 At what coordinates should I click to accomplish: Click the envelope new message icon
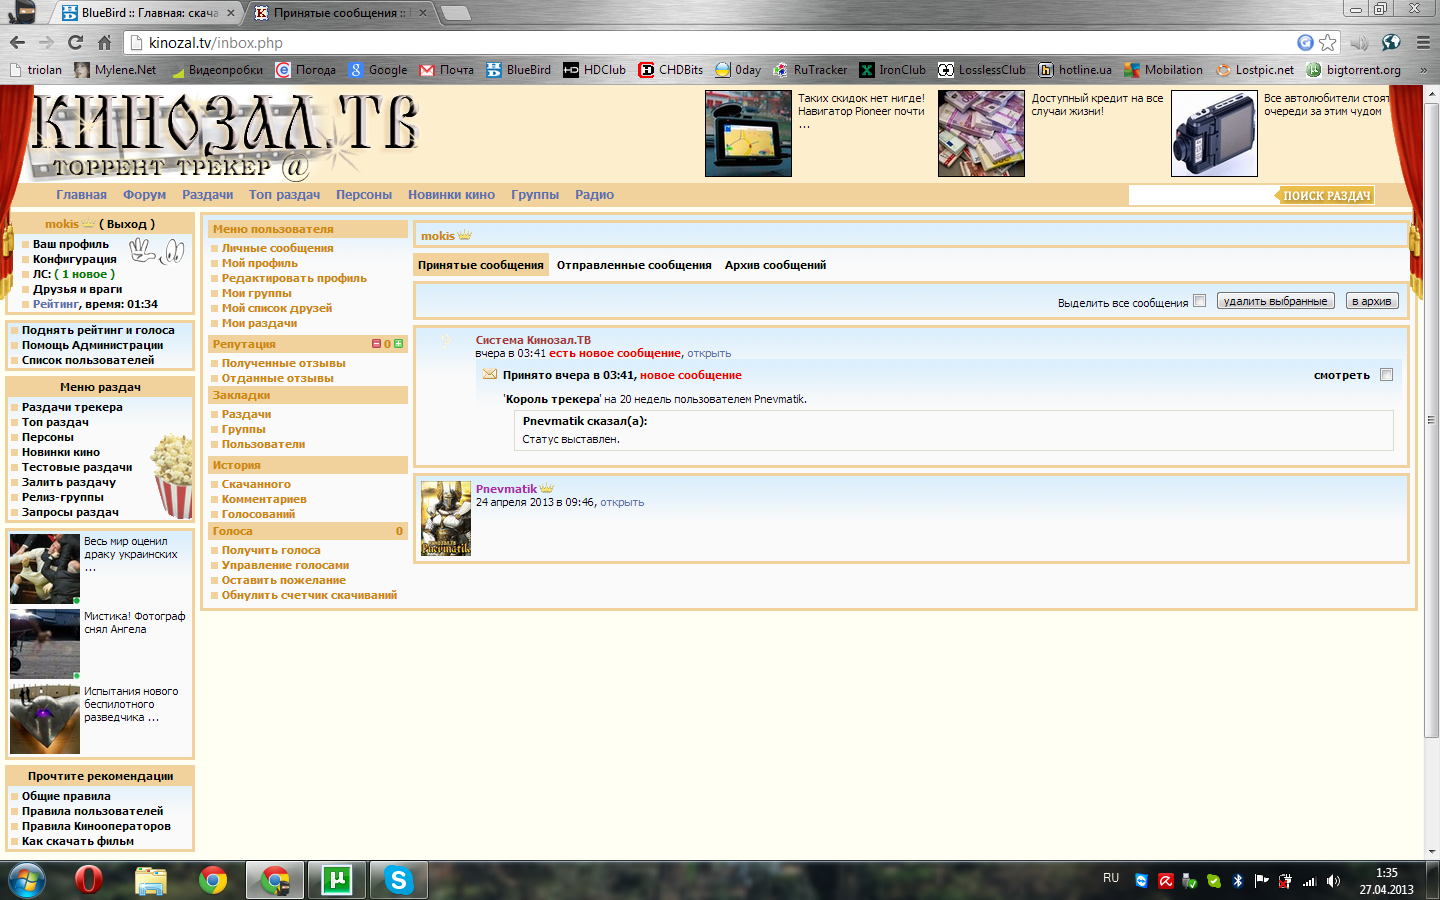tap(490, 375)
